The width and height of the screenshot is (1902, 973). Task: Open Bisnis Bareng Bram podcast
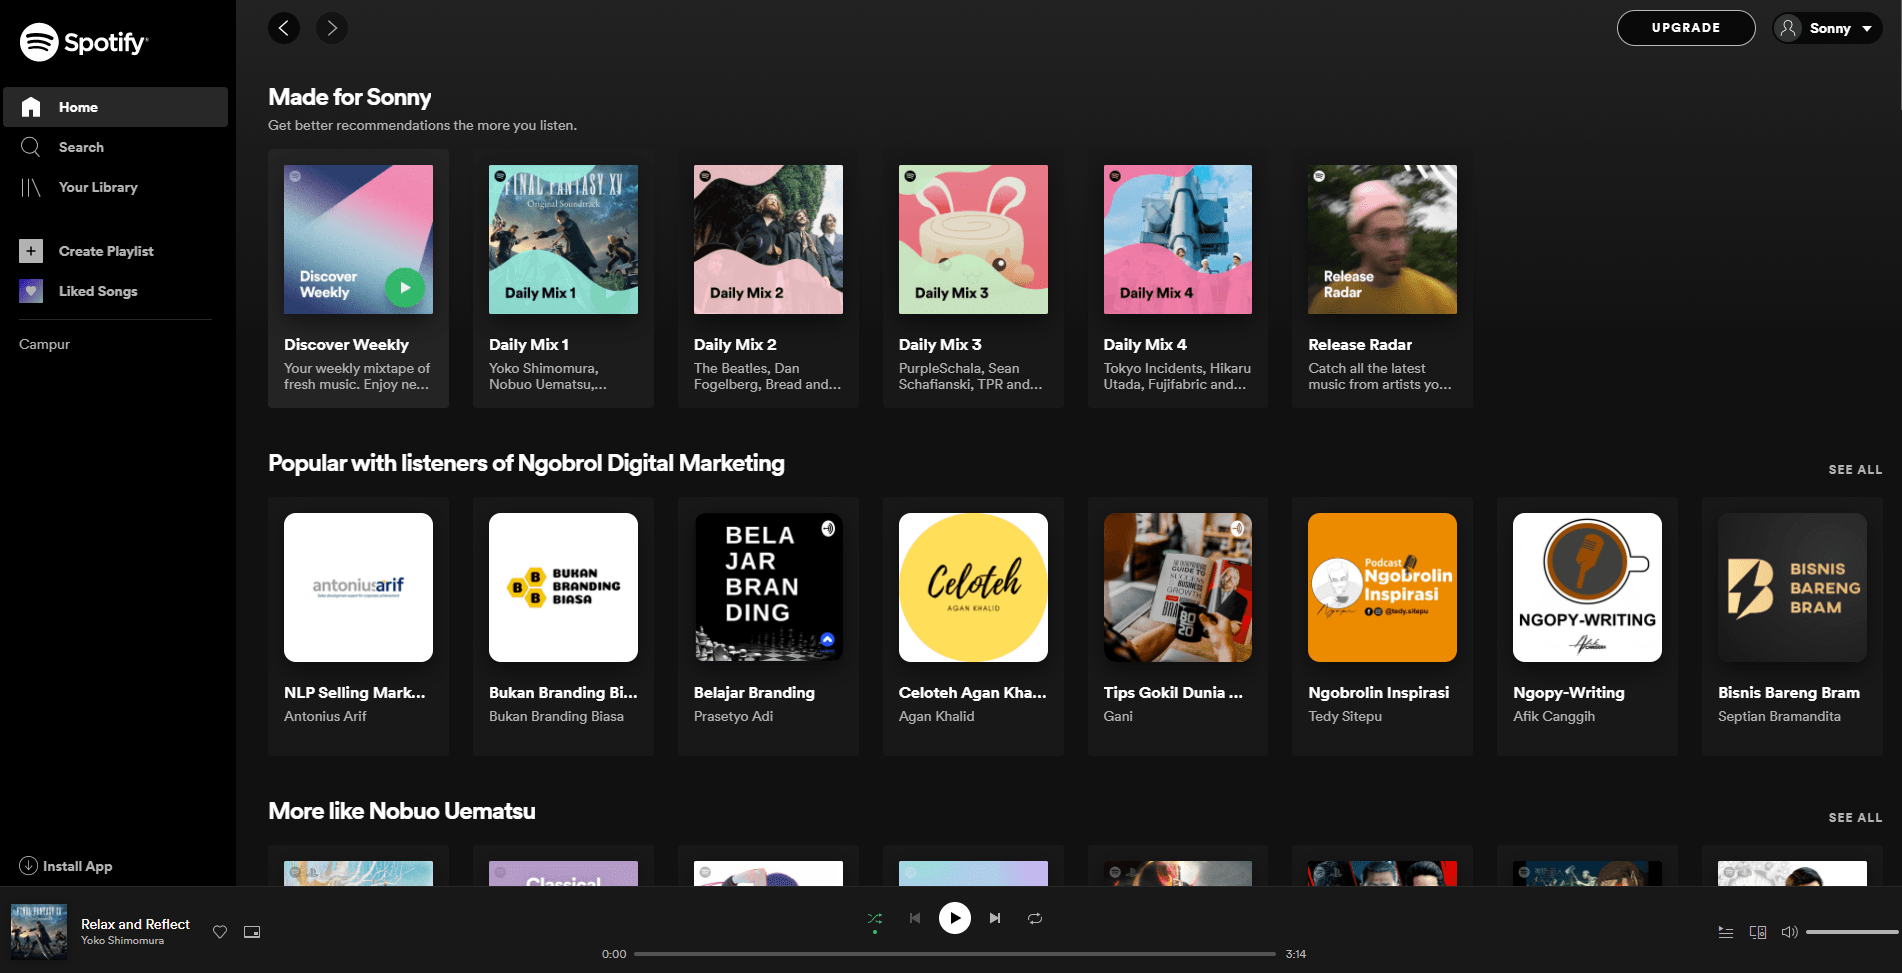(1792, 626)
